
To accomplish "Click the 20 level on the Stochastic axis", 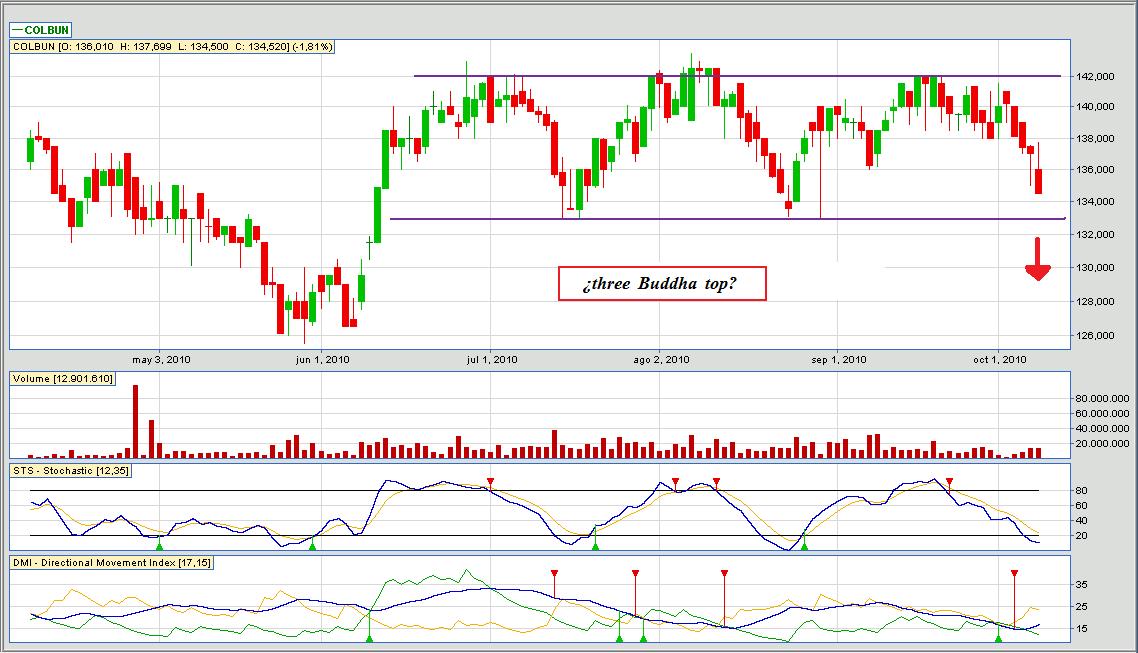I will pos(1081,536).
